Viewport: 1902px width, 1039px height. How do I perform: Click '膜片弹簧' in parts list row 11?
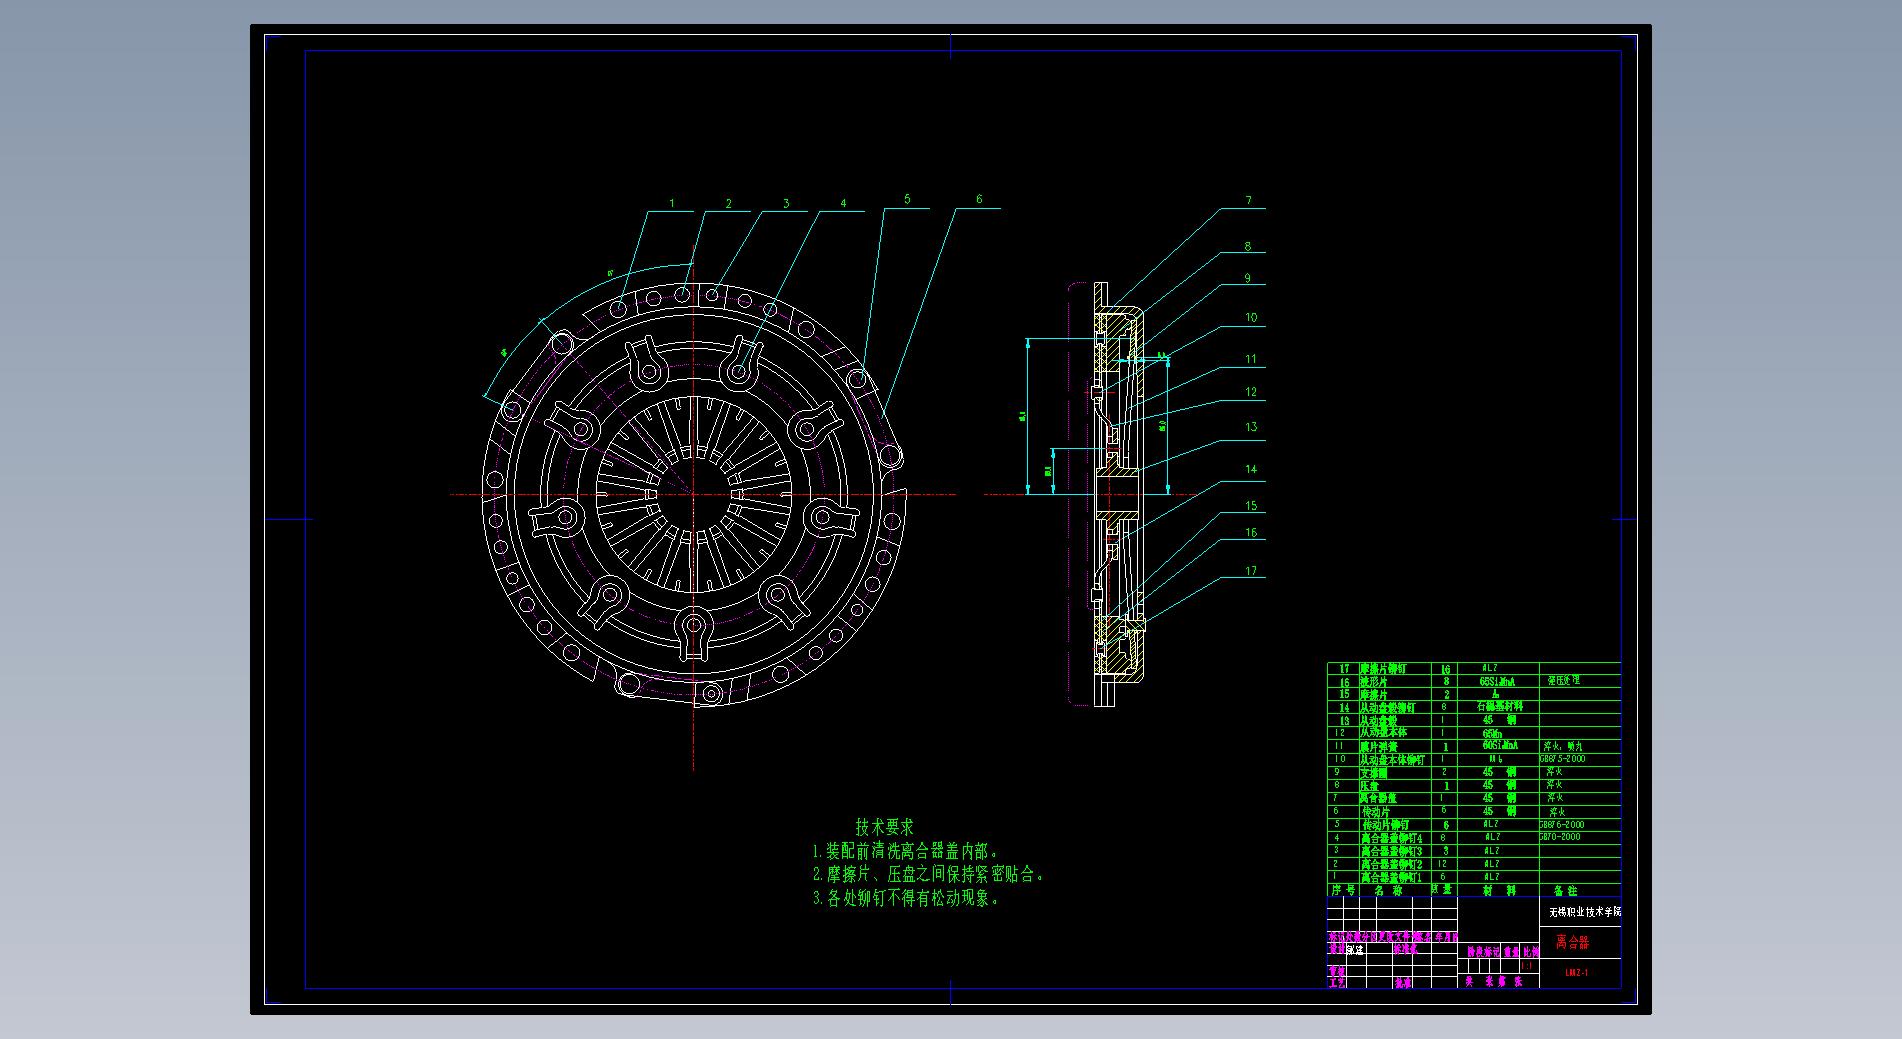(1379, 747)
